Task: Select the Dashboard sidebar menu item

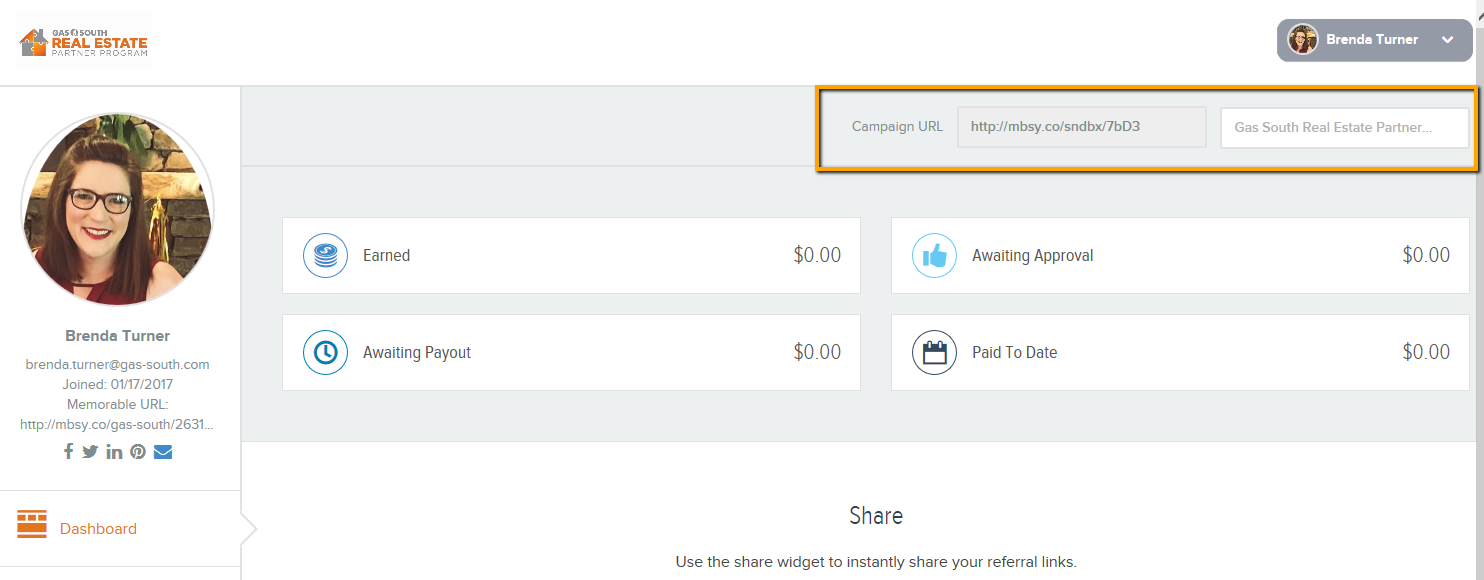Action: click(x=120, y=529)
